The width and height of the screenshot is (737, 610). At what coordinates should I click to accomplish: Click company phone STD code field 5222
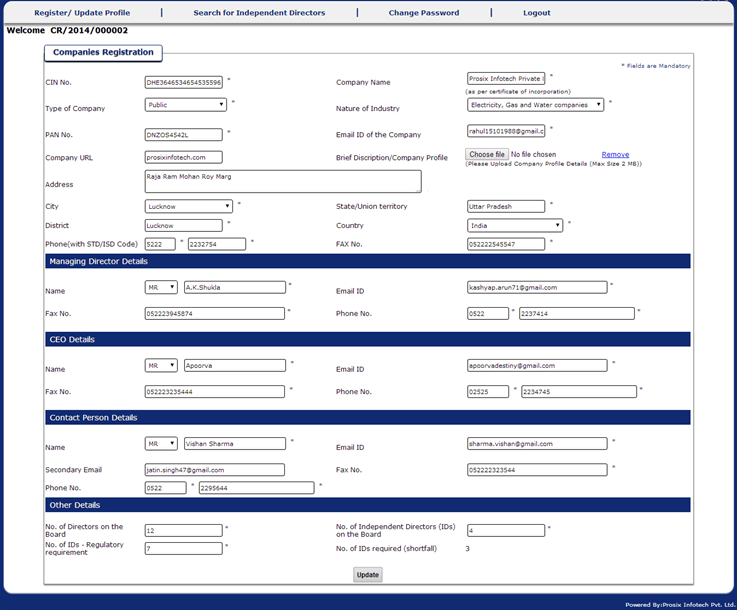click(160, 244)
